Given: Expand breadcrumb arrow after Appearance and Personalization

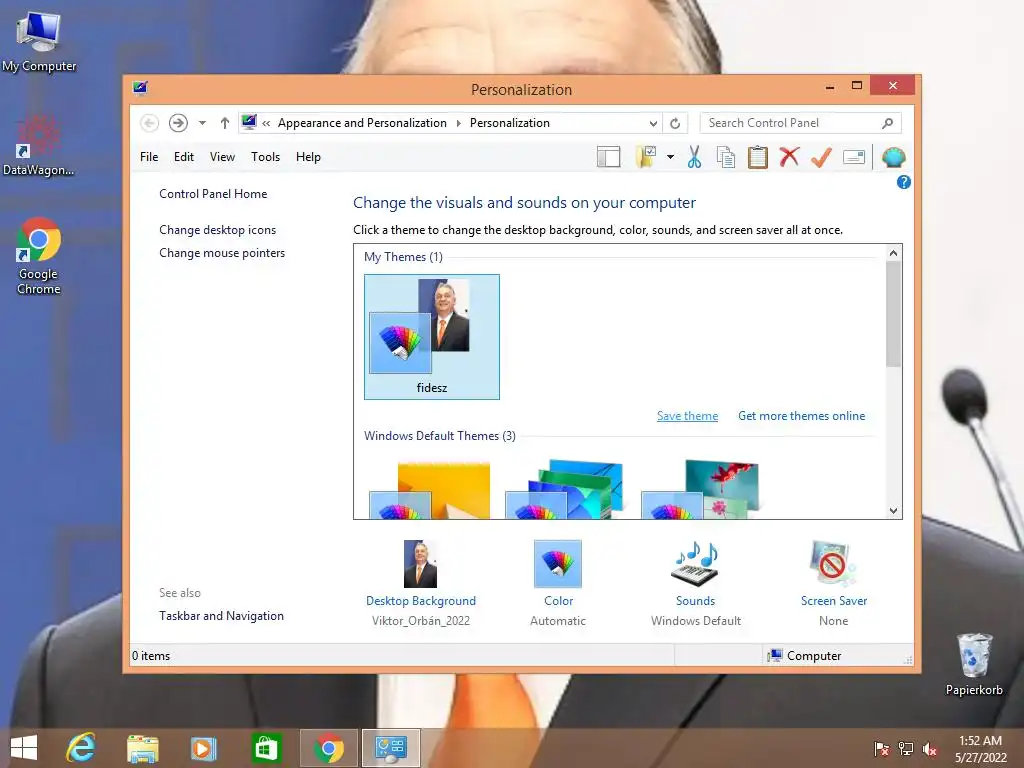Looking at the screenshot, I should pos(458,123).
